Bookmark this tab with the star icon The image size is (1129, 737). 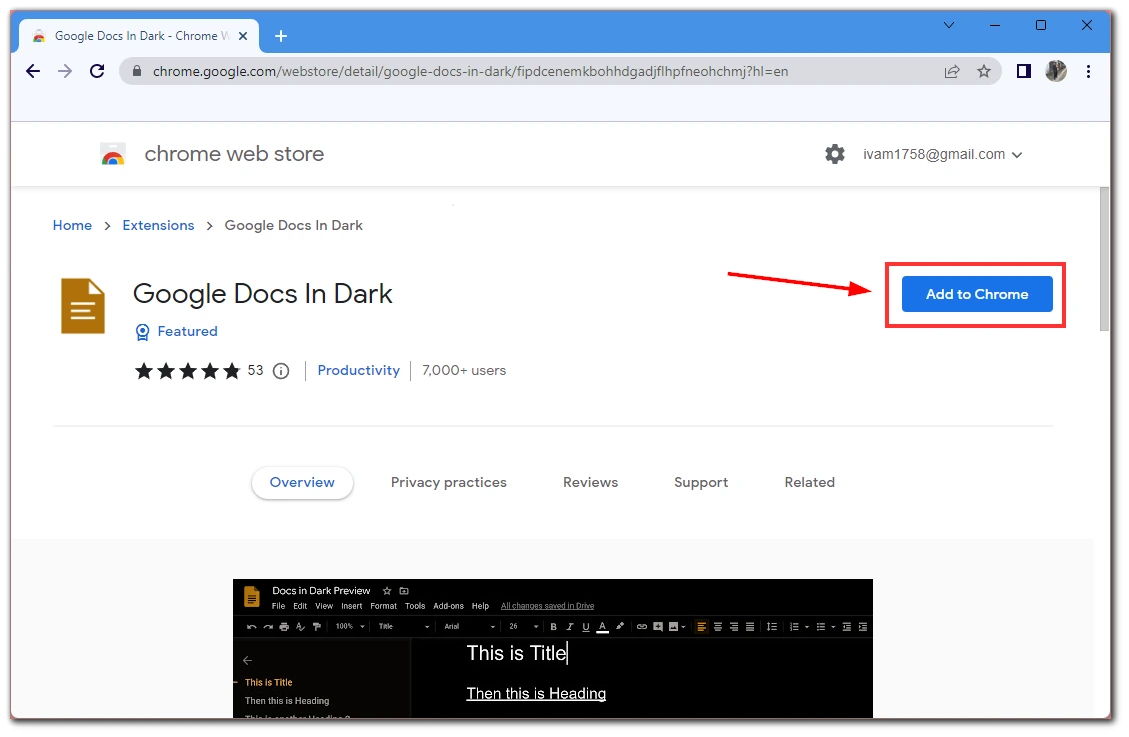point(984,71)
